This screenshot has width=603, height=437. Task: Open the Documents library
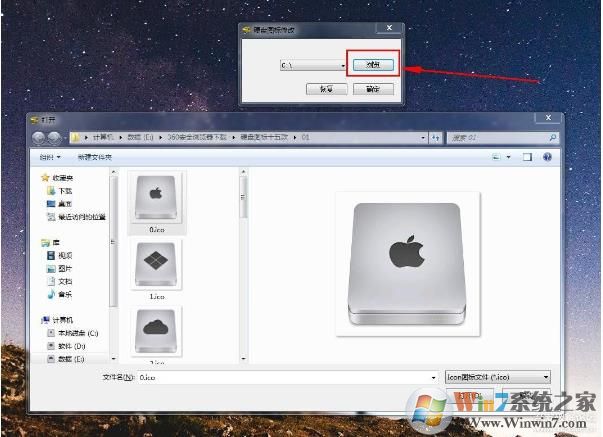(x=59, y=282)
